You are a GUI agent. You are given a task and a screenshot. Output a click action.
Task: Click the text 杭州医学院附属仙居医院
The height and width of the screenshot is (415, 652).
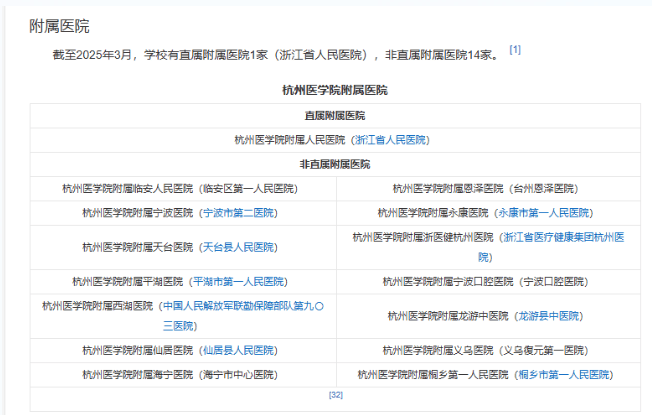pyautogui.click(x=138, y=351)
